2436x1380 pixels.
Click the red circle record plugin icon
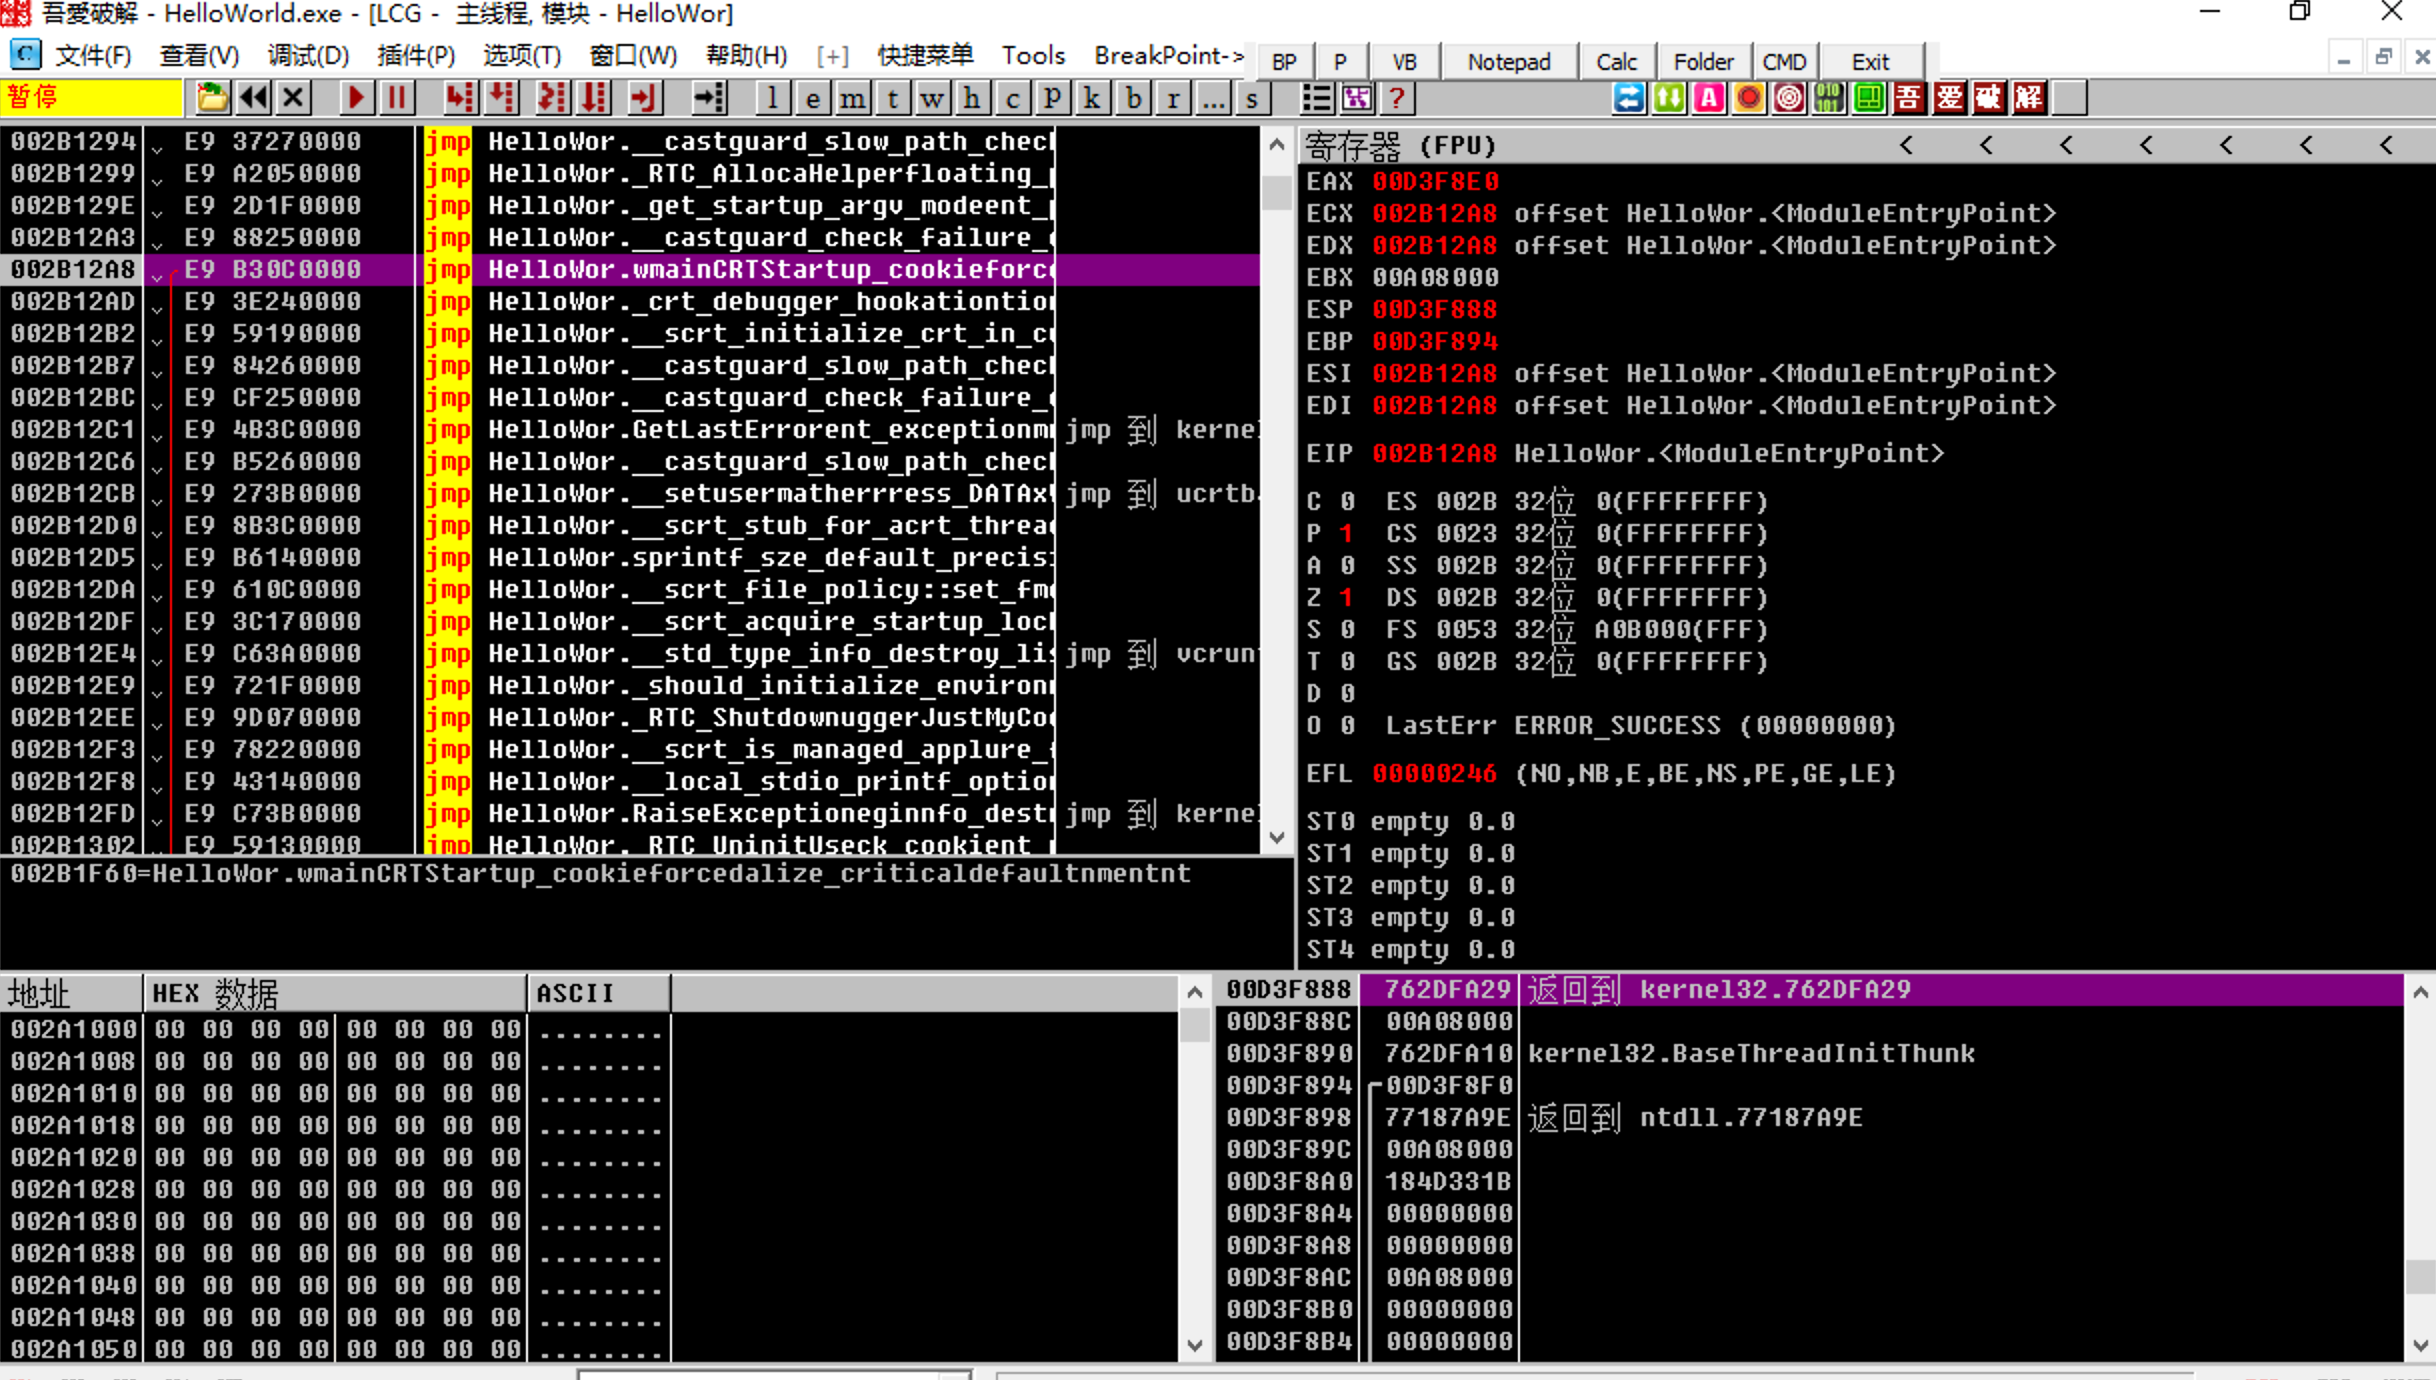[1749, 98]
